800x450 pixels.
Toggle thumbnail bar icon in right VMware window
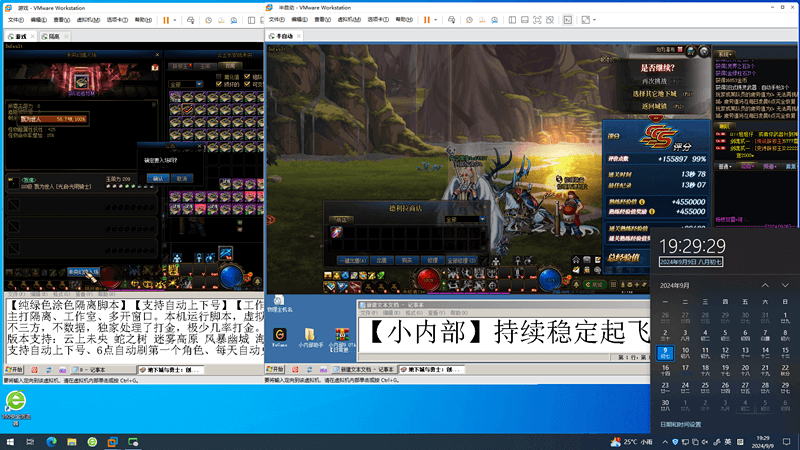point(524,20)
